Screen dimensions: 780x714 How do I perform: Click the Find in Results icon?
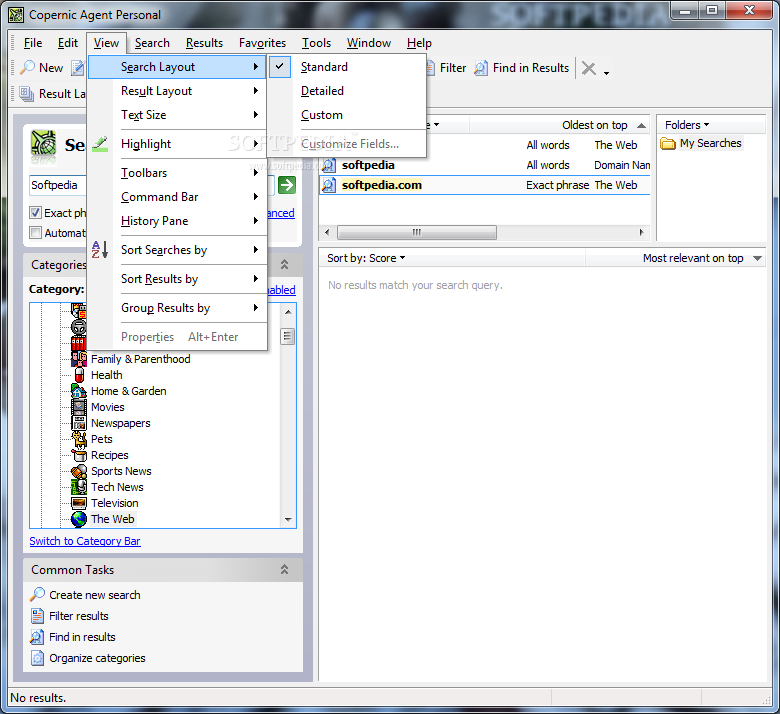(x=481, y=68)
